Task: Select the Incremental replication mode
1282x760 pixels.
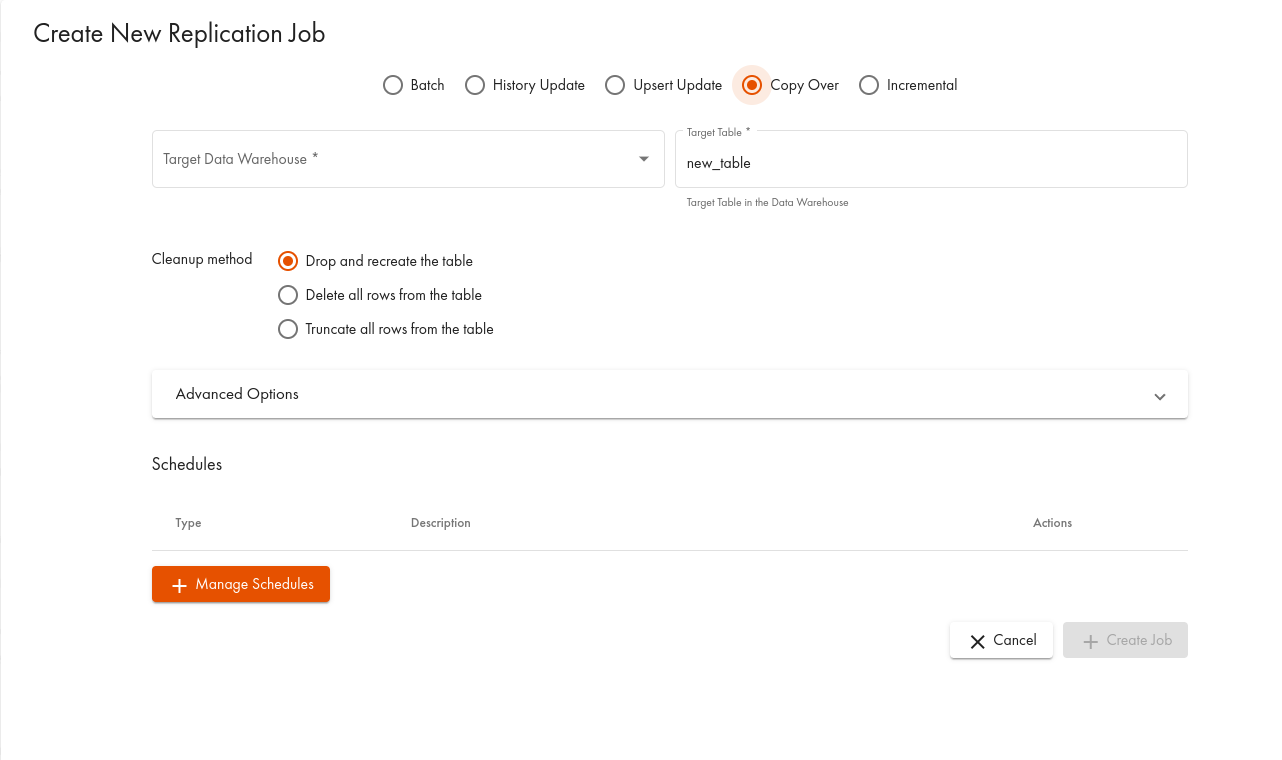Action: [x=869, y=85]
